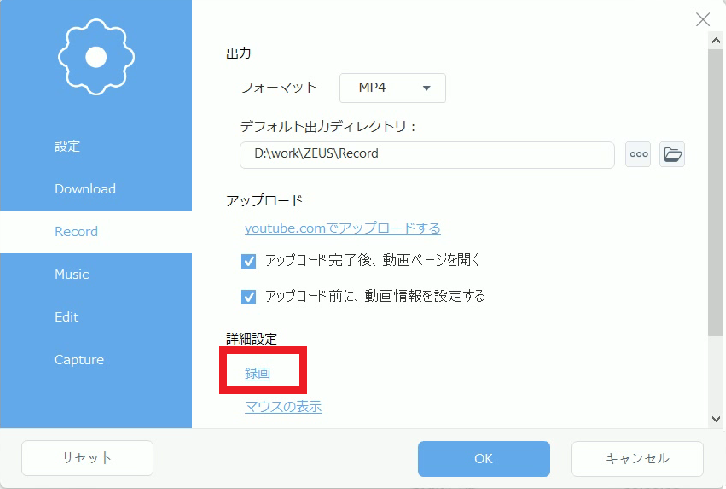Click the scrollbar down arrow
Screen dimensions: 726x489
click(x=716, y=418)
